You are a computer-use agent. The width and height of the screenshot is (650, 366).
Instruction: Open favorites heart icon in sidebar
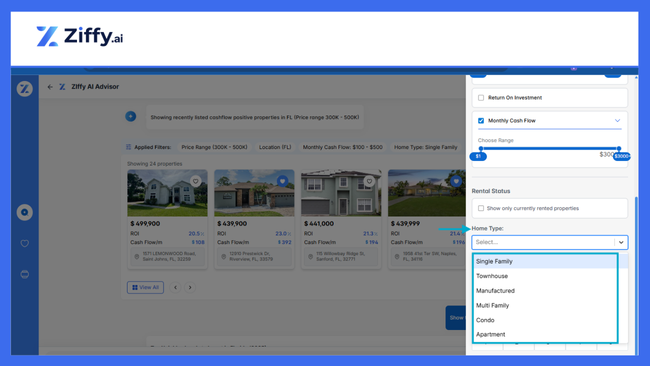(x=24, y=243)
